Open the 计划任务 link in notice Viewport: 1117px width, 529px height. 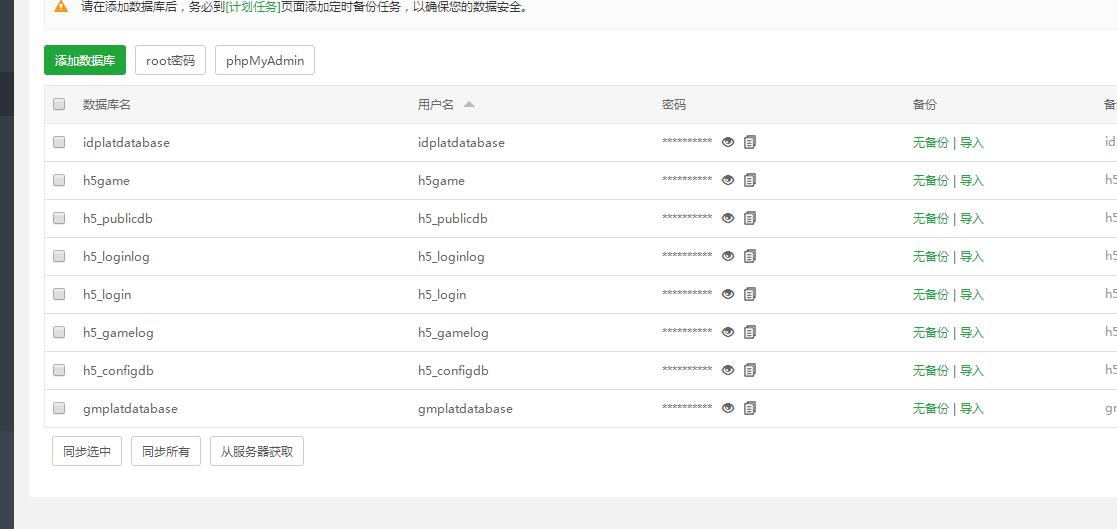pyautogui.click(x=253, y=8)
